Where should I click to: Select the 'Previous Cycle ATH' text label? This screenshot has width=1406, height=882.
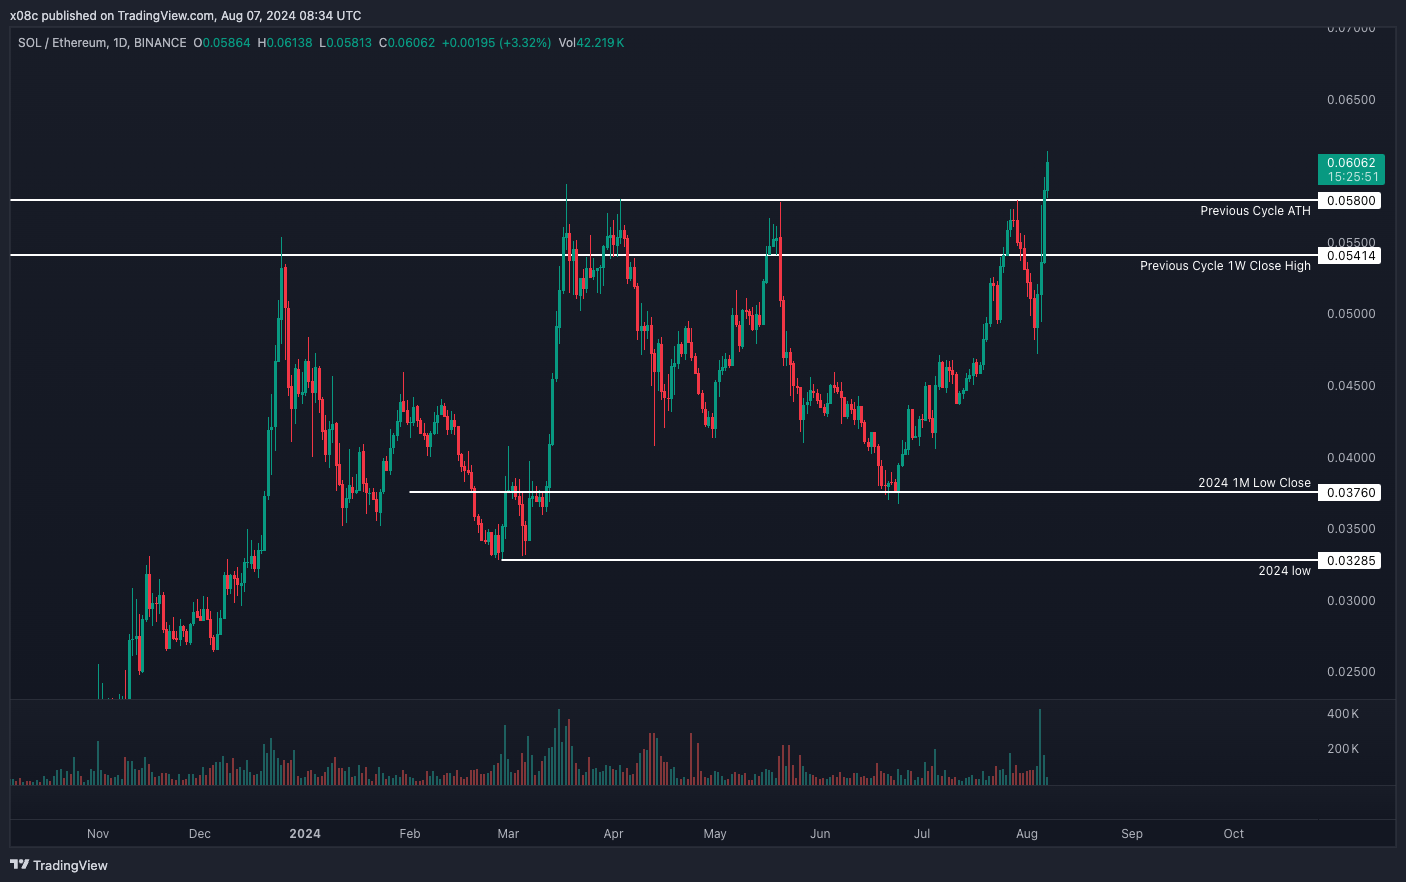pos(1254,211)
